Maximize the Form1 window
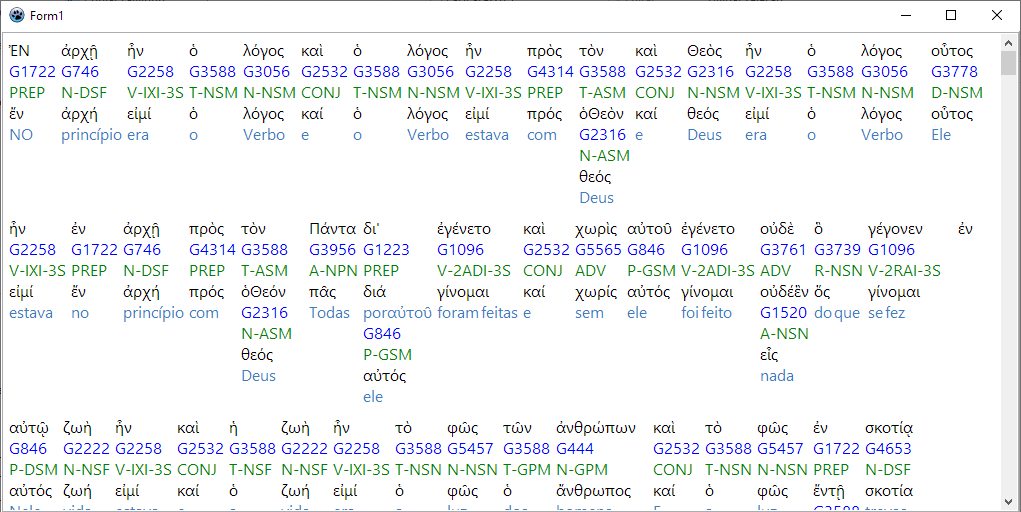Screen dimensions: 1021x512 pyautogui.click(x=951, y=15)
